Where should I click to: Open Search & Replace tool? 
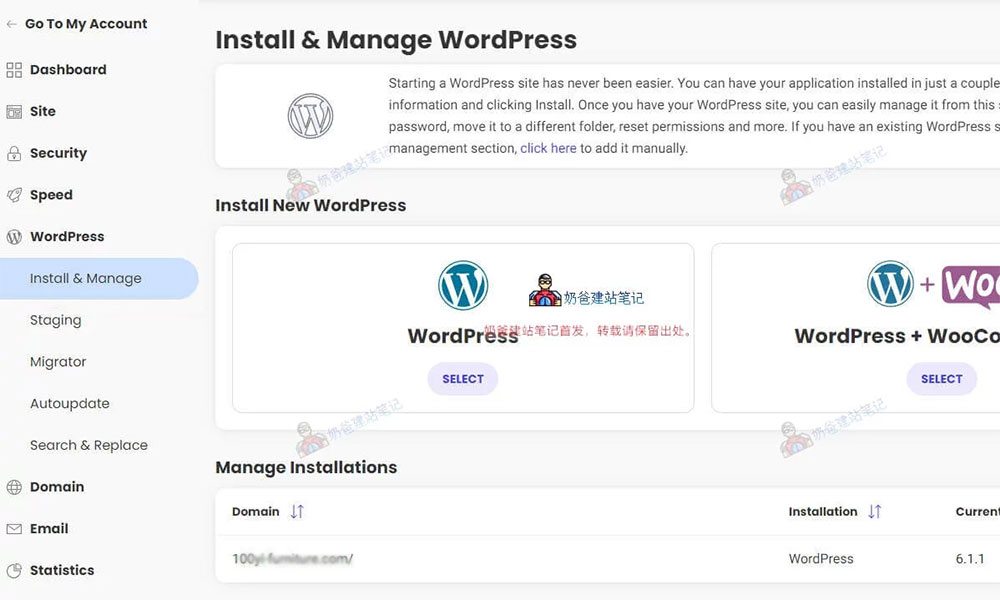(x=89, y=446)
